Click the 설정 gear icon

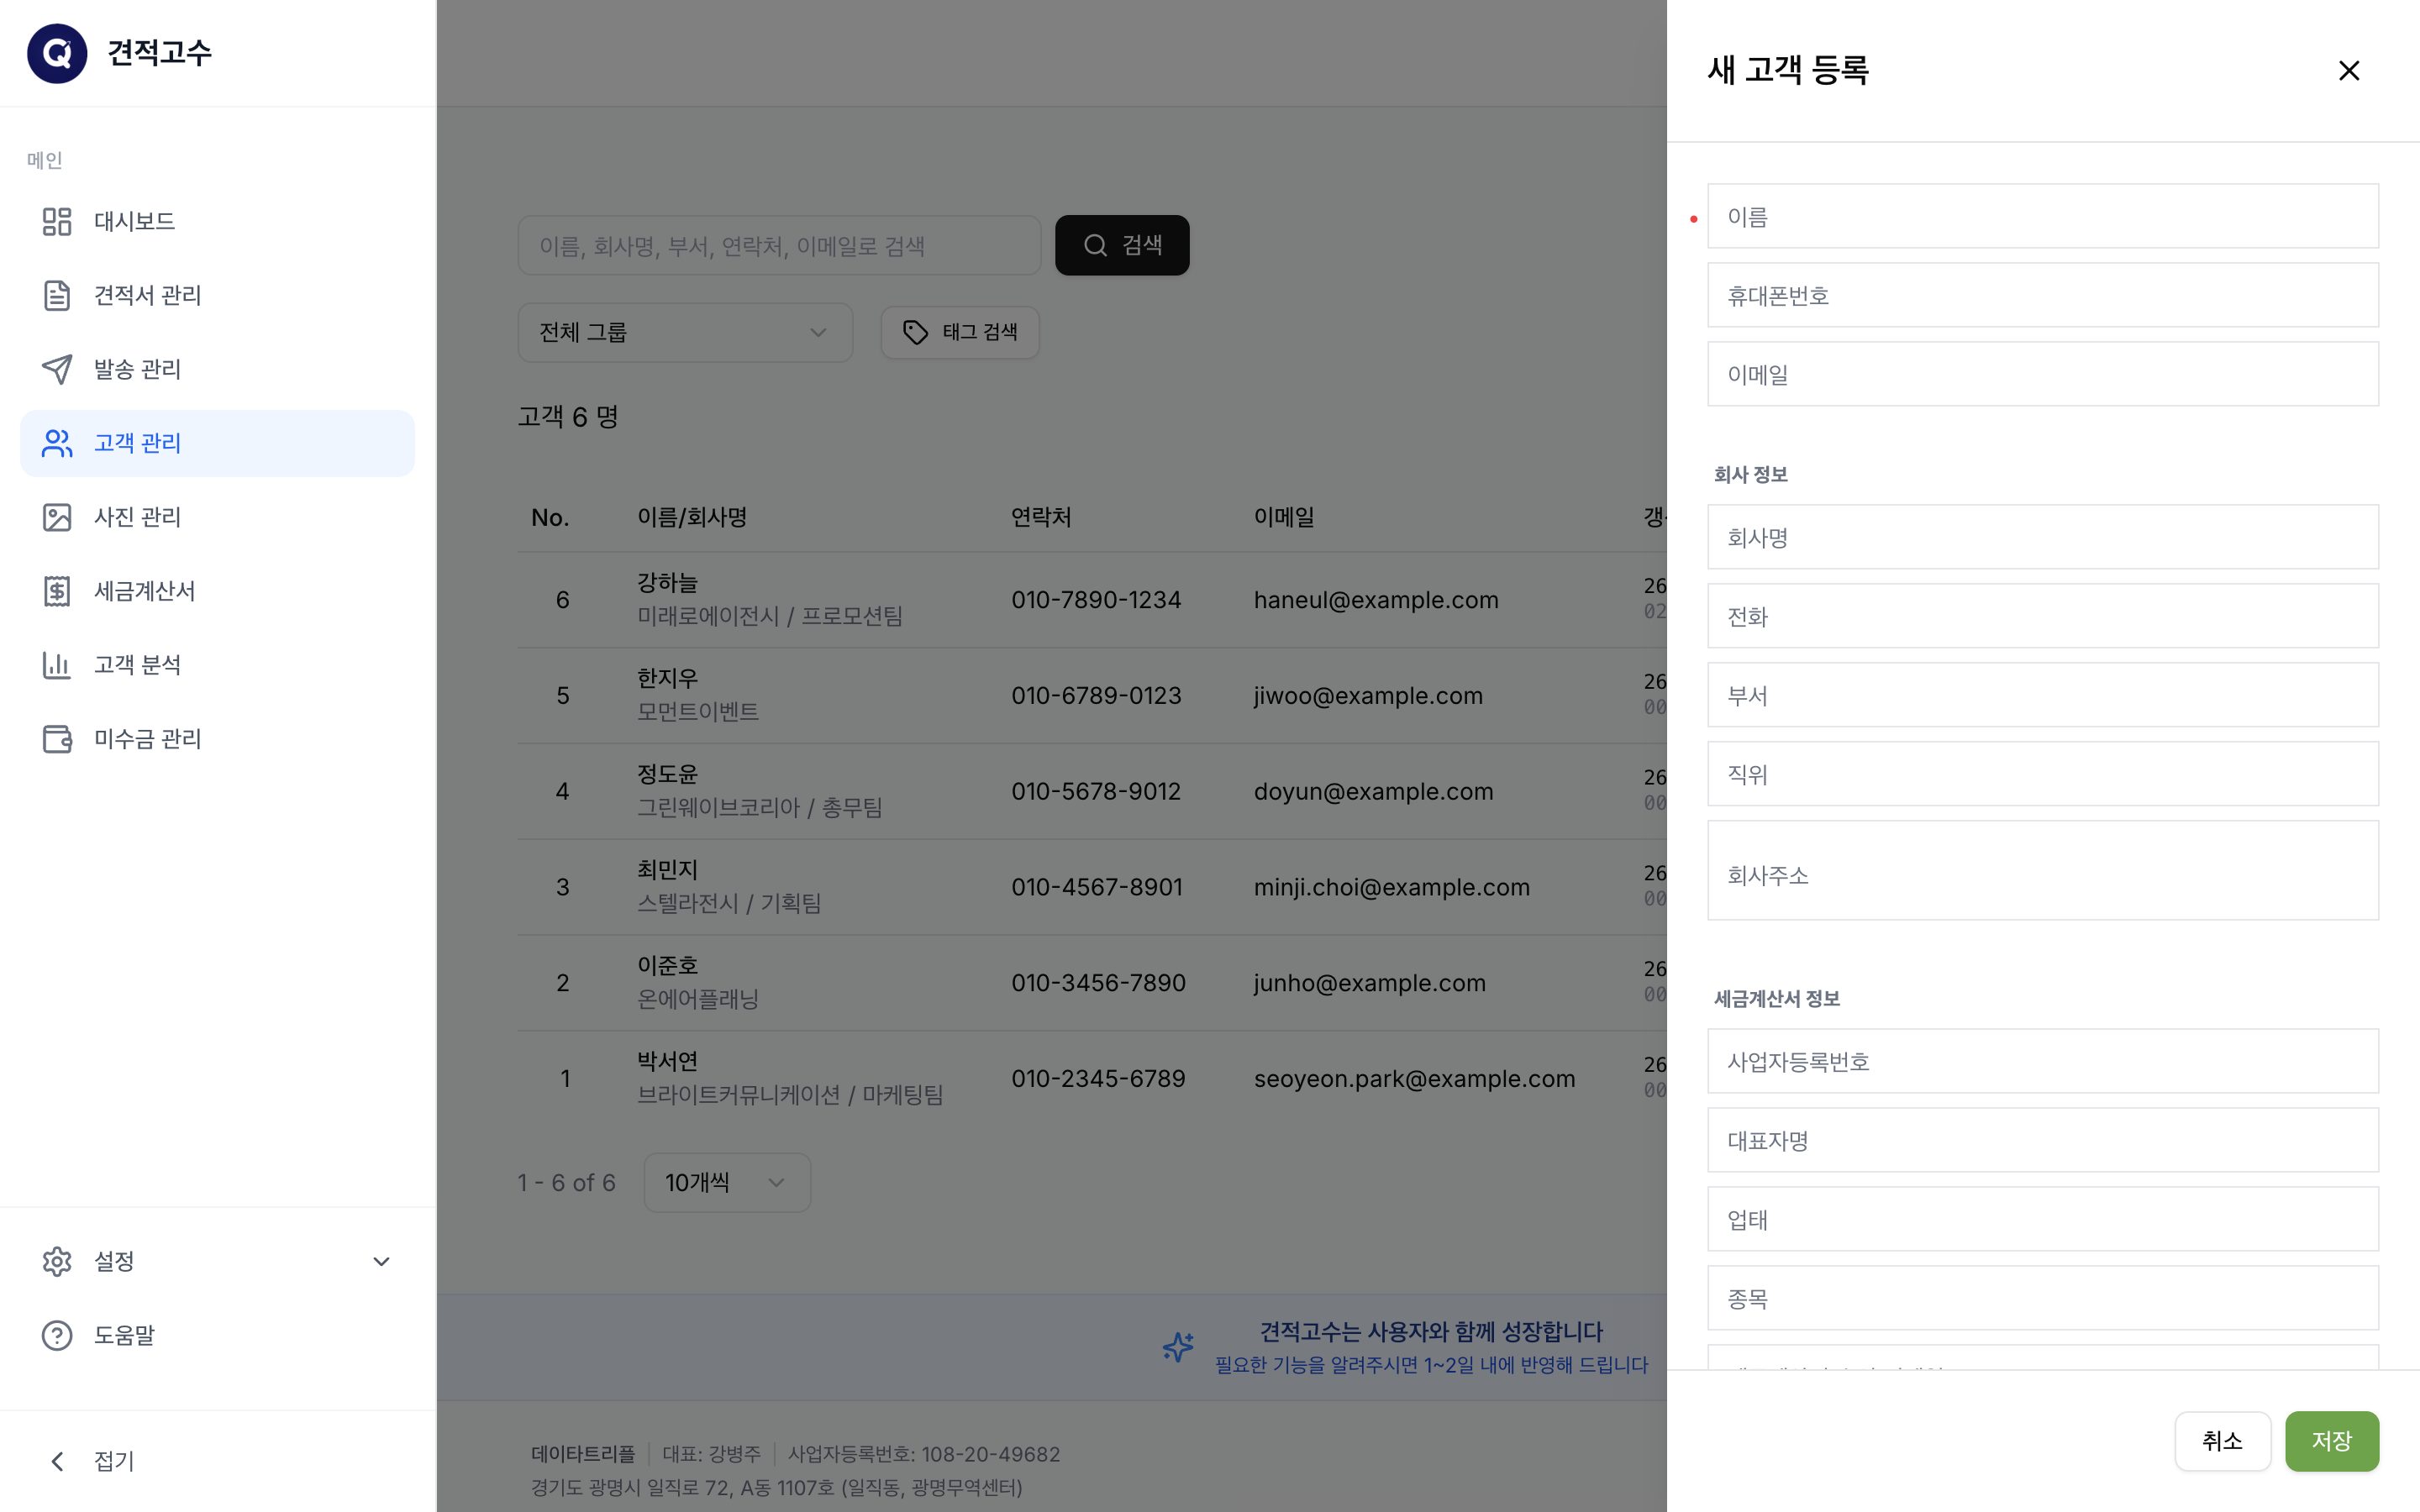point(57,1261)
